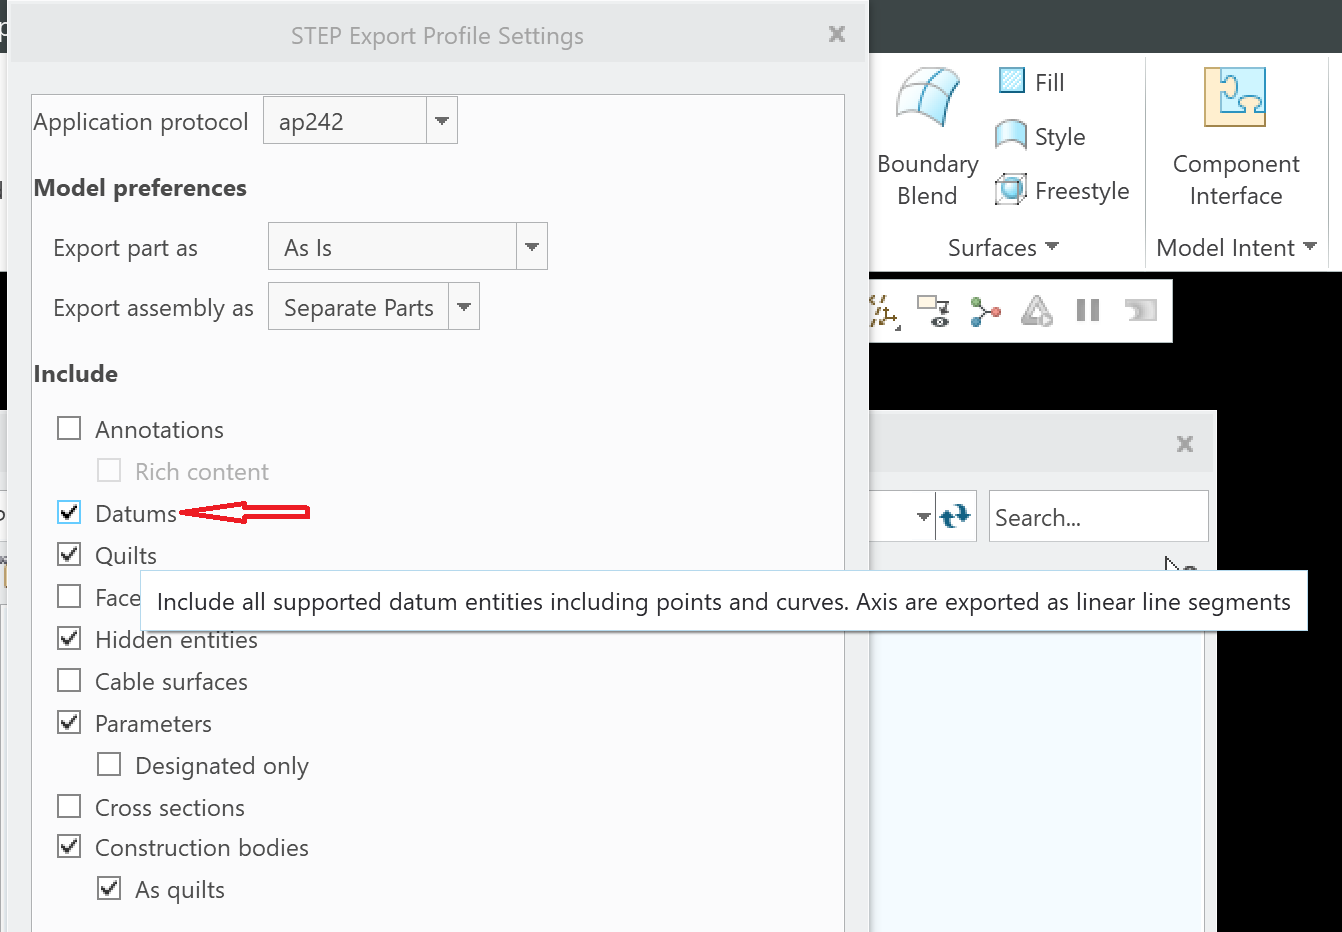Select the Boundary Blend surface tool
Viewport: 1342px width, 932px height.
(926, 130)
